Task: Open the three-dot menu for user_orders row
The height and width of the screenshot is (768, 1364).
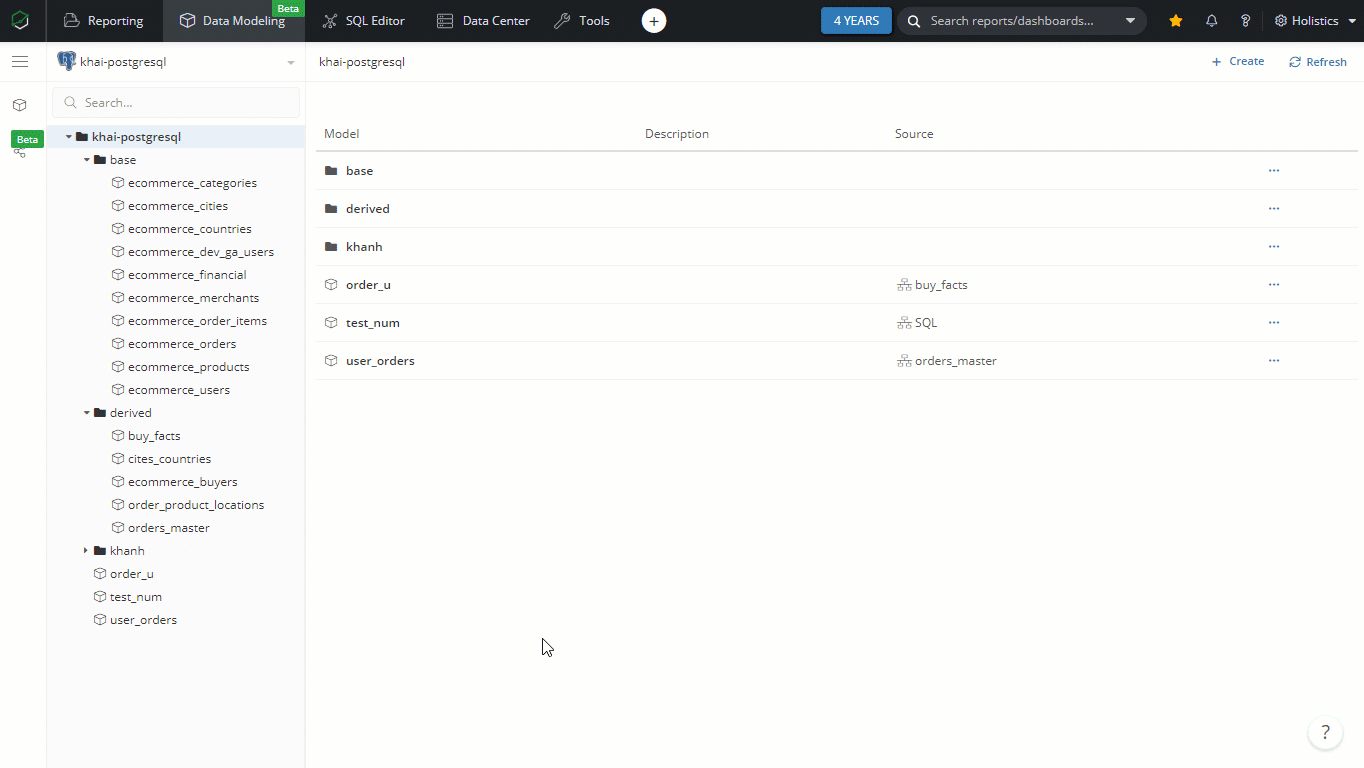Action: pos(1274,361)
